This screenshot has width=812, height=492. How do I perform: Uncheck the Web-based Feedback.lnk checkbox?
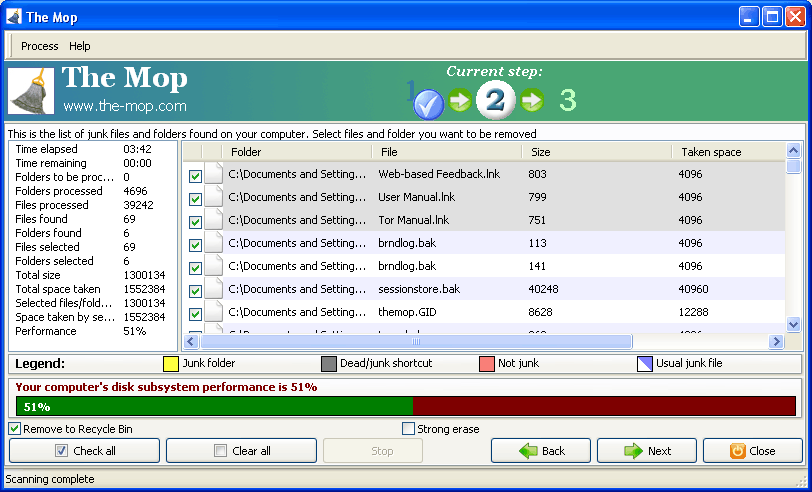coord(195,176)
